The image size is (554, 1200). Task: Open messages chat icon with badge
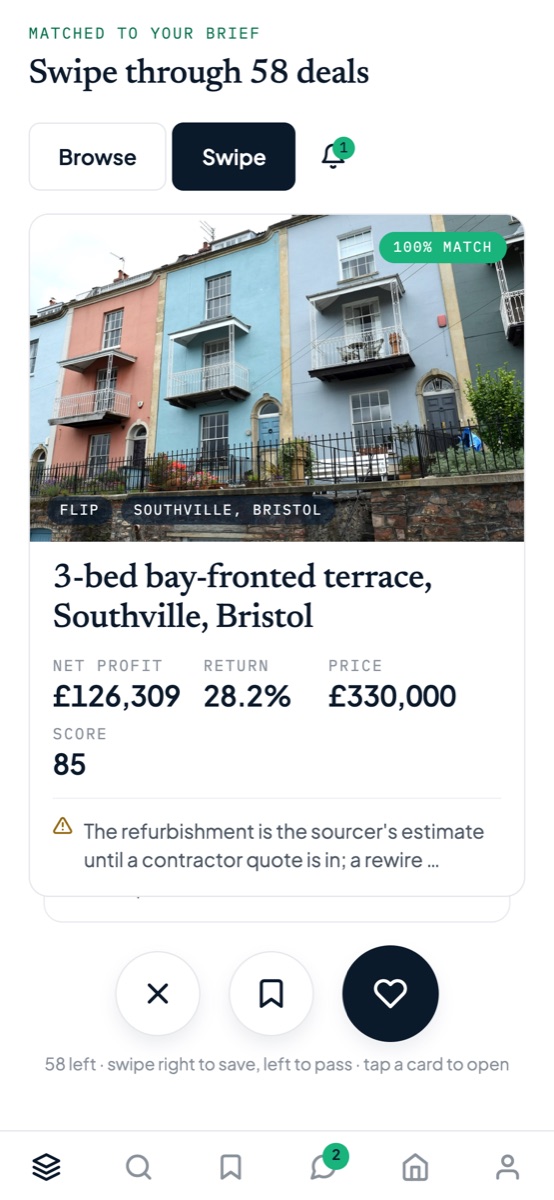pyautogui.click(x=323, y=1166)
